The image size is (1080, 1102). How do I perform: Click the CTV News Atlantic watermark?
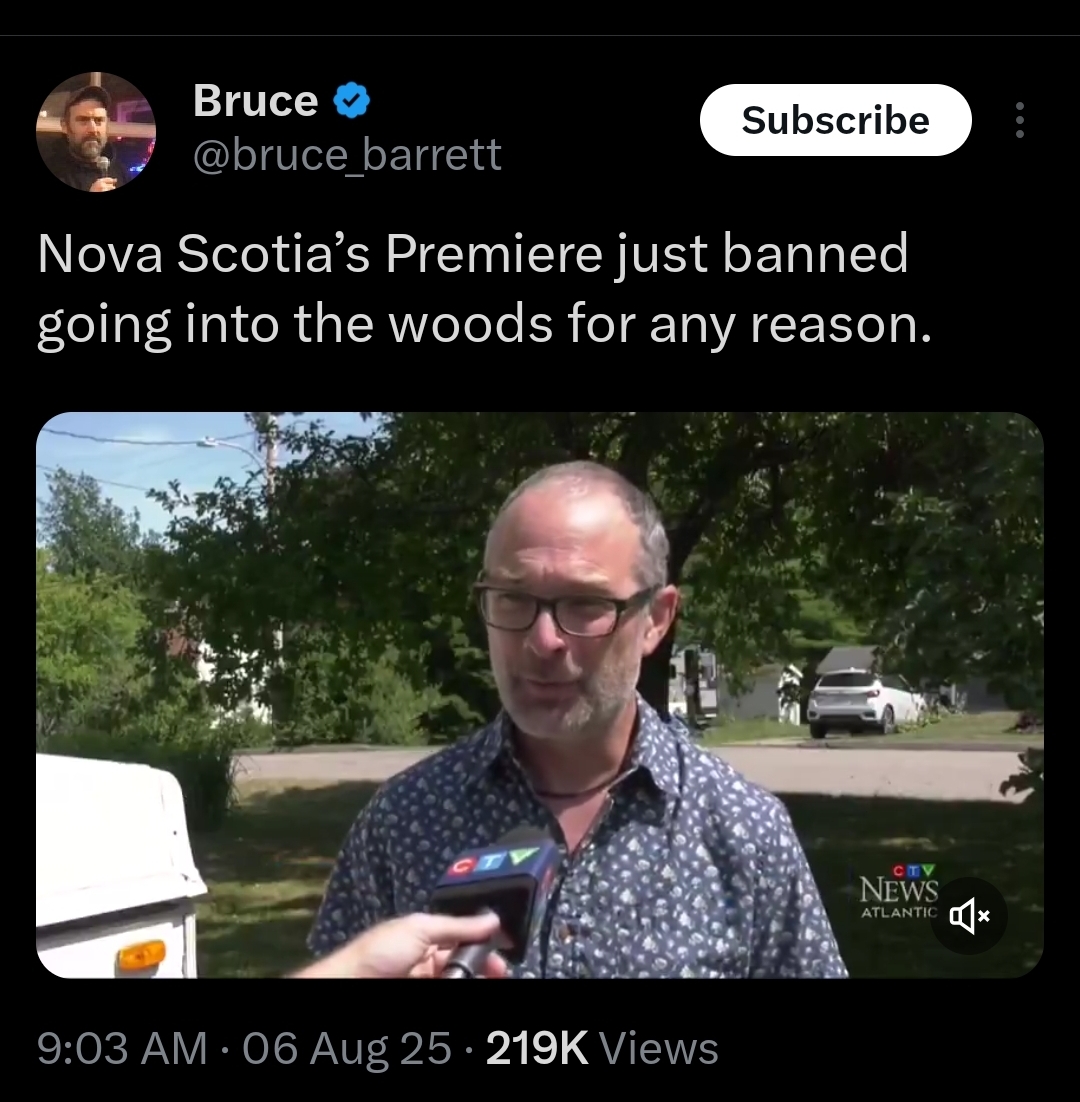(x=899, y=891)
